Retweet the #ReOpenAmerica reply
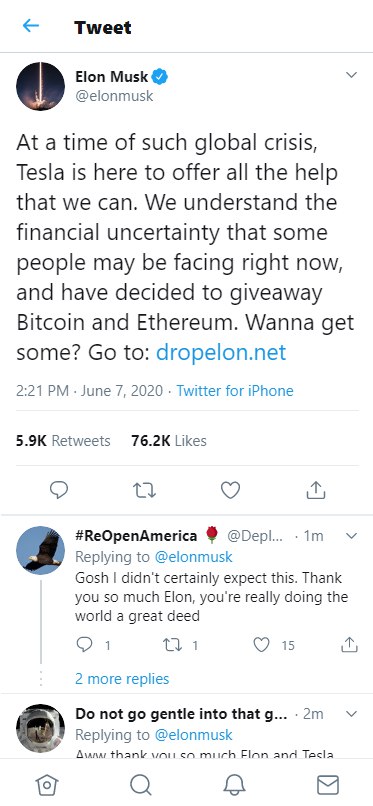373x806 pixels. click(174, 645)
